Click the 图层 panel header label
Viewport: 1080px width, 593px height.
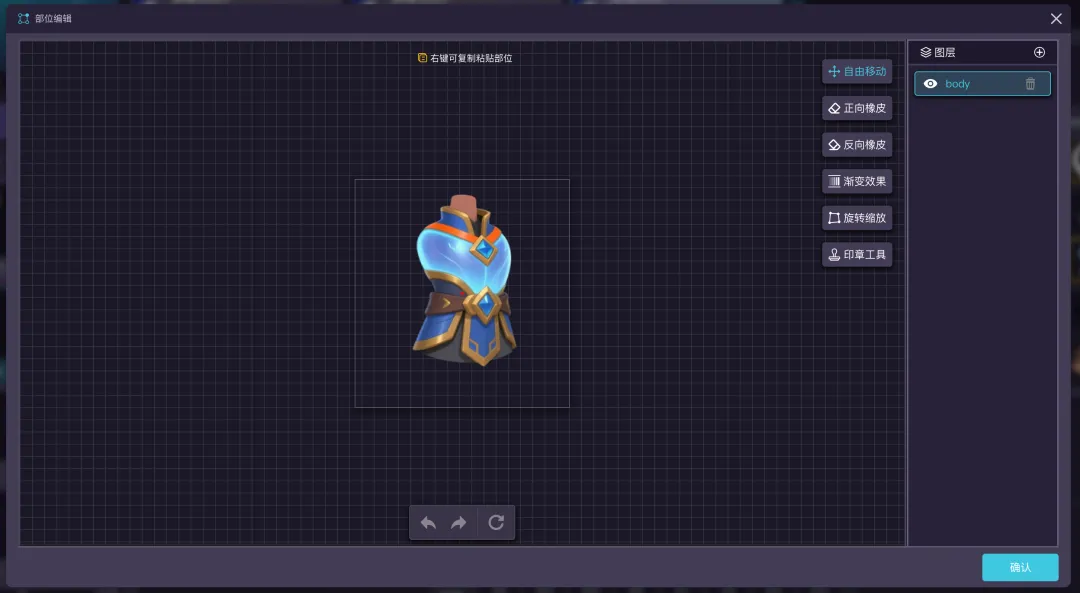(945, 52)
